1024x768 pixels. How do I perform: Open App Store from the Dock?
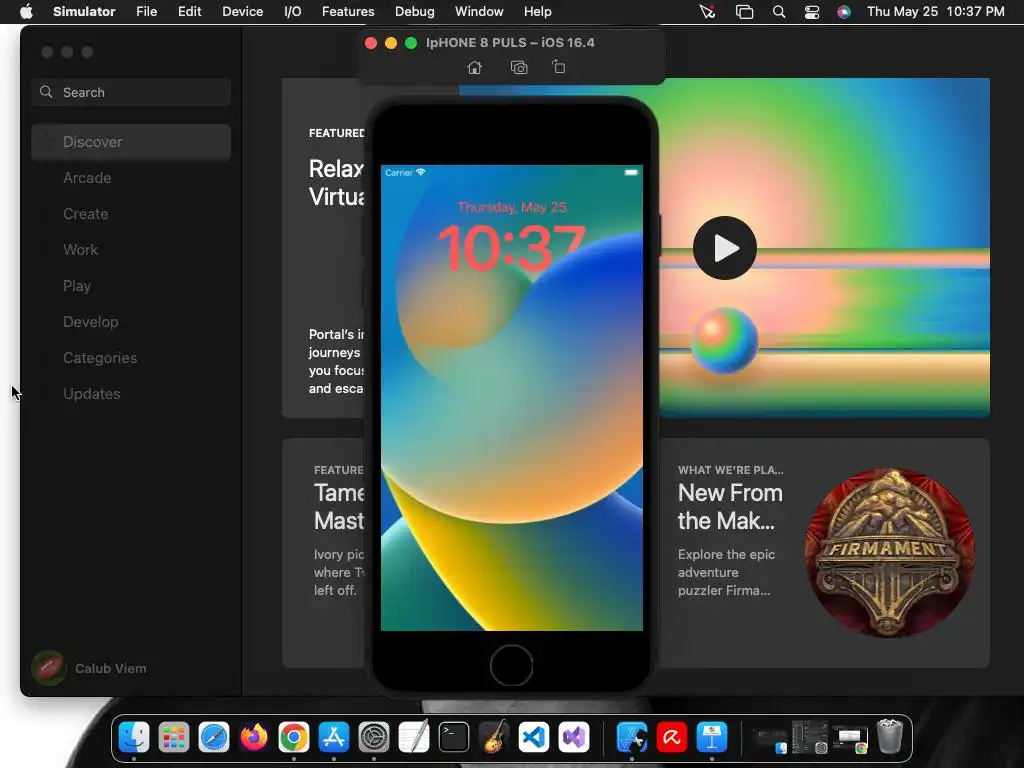point(334,737)
